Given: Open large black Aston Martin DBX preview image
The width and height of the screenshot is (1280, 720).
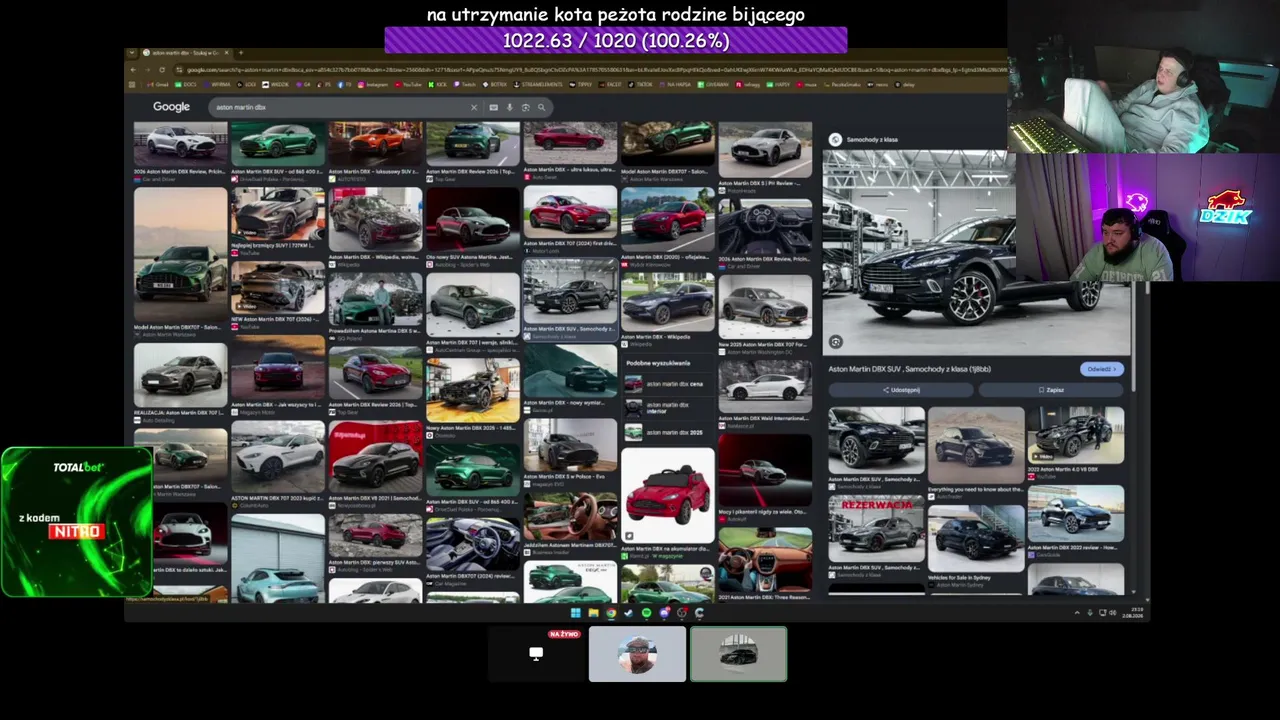Looking at the screenshot, I should coord(977,253).
